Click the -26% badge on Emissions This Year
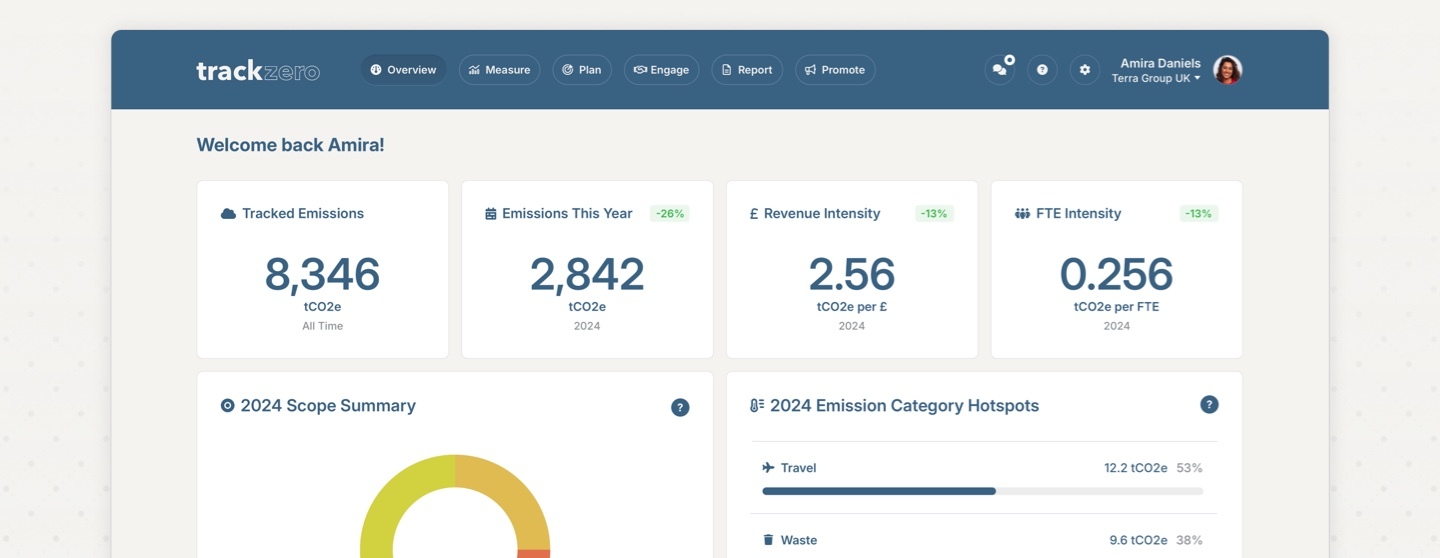The height and width of the screenshot is (558, 1440). coord(669,213)
